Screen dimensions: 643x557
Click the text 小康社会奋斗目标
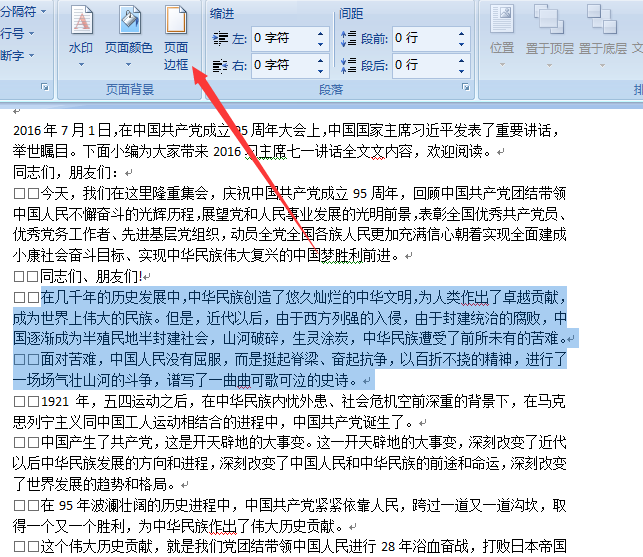[x=69, y=255]
